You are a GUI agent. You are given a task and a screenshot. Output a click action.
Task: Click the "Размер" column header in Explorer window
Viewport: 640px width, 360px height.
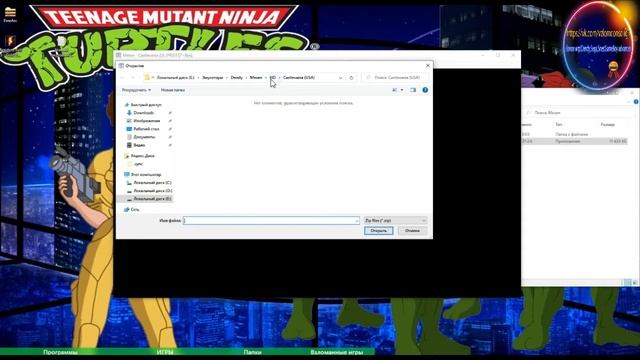(607, 124)
